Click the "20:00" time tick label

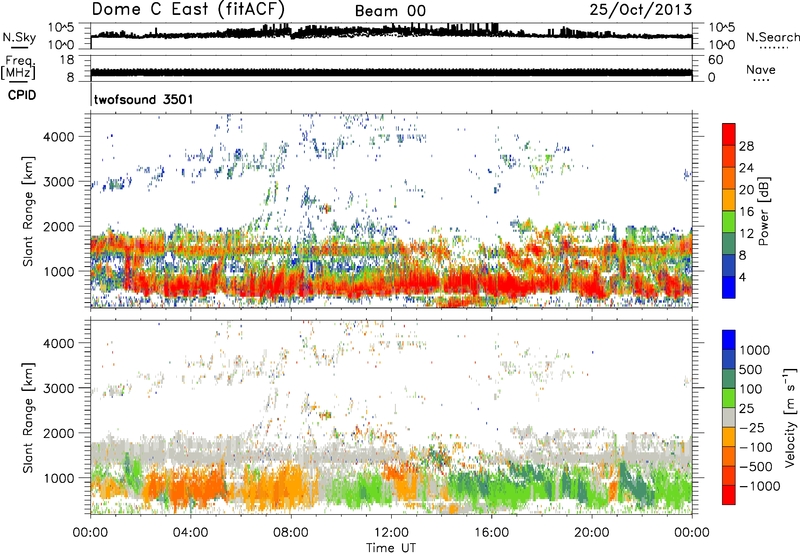[591, 533]
